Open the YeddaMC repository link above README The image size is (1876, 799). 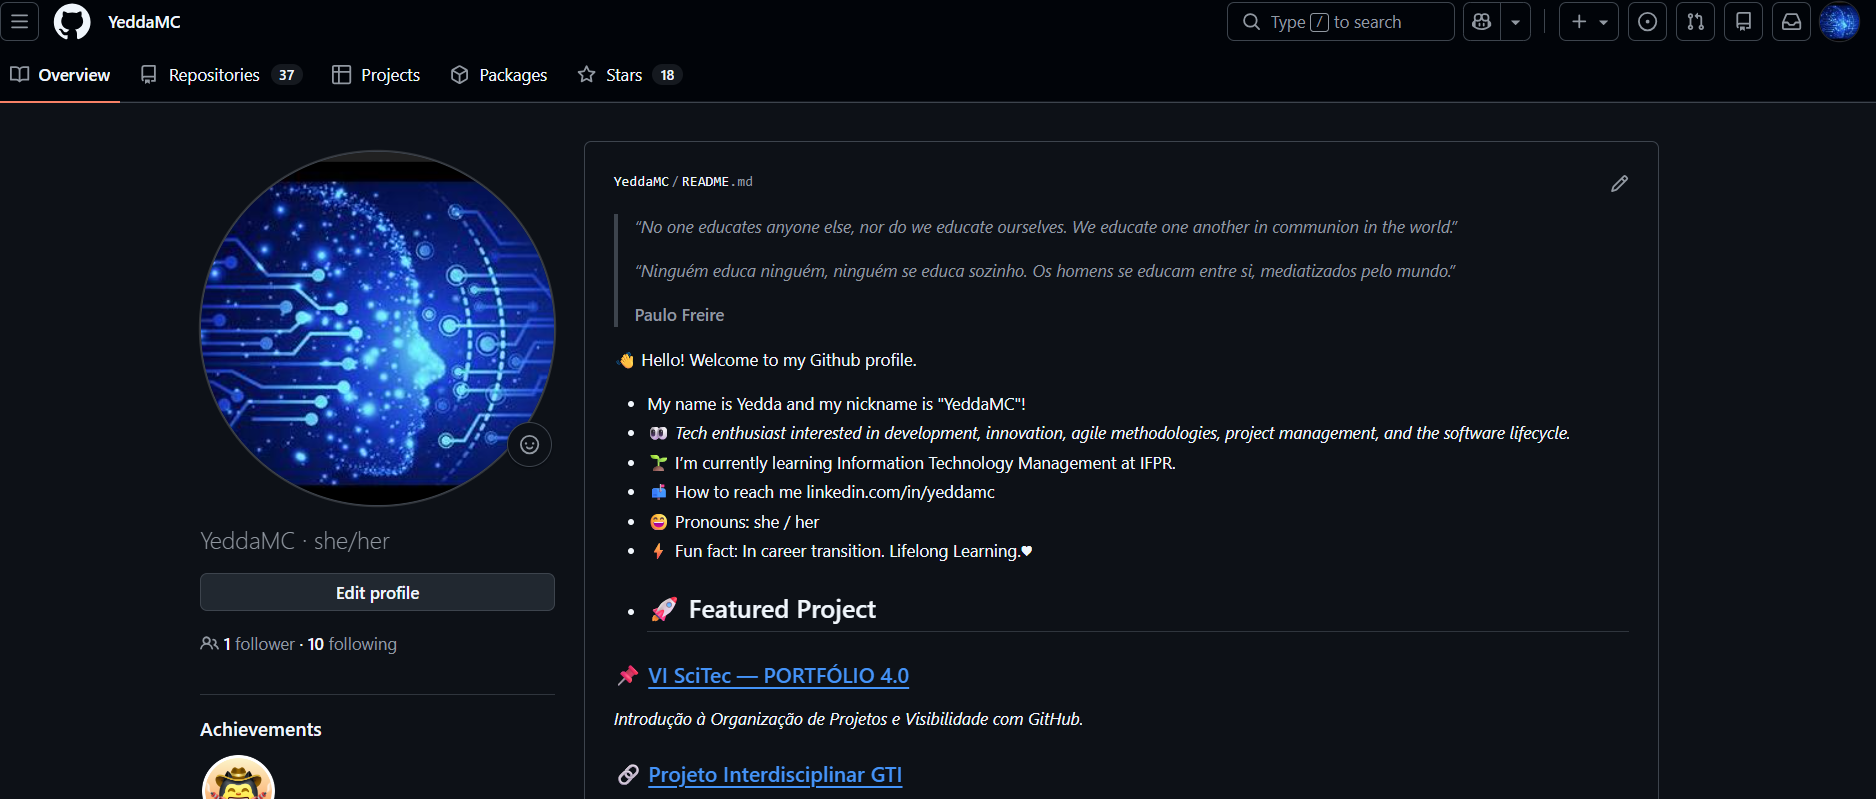(641, 182)
